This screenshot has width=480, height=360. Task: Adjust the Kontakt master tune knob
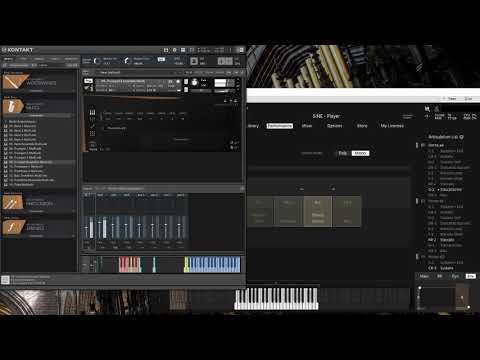pyautogui.click(x=127, y=61)
